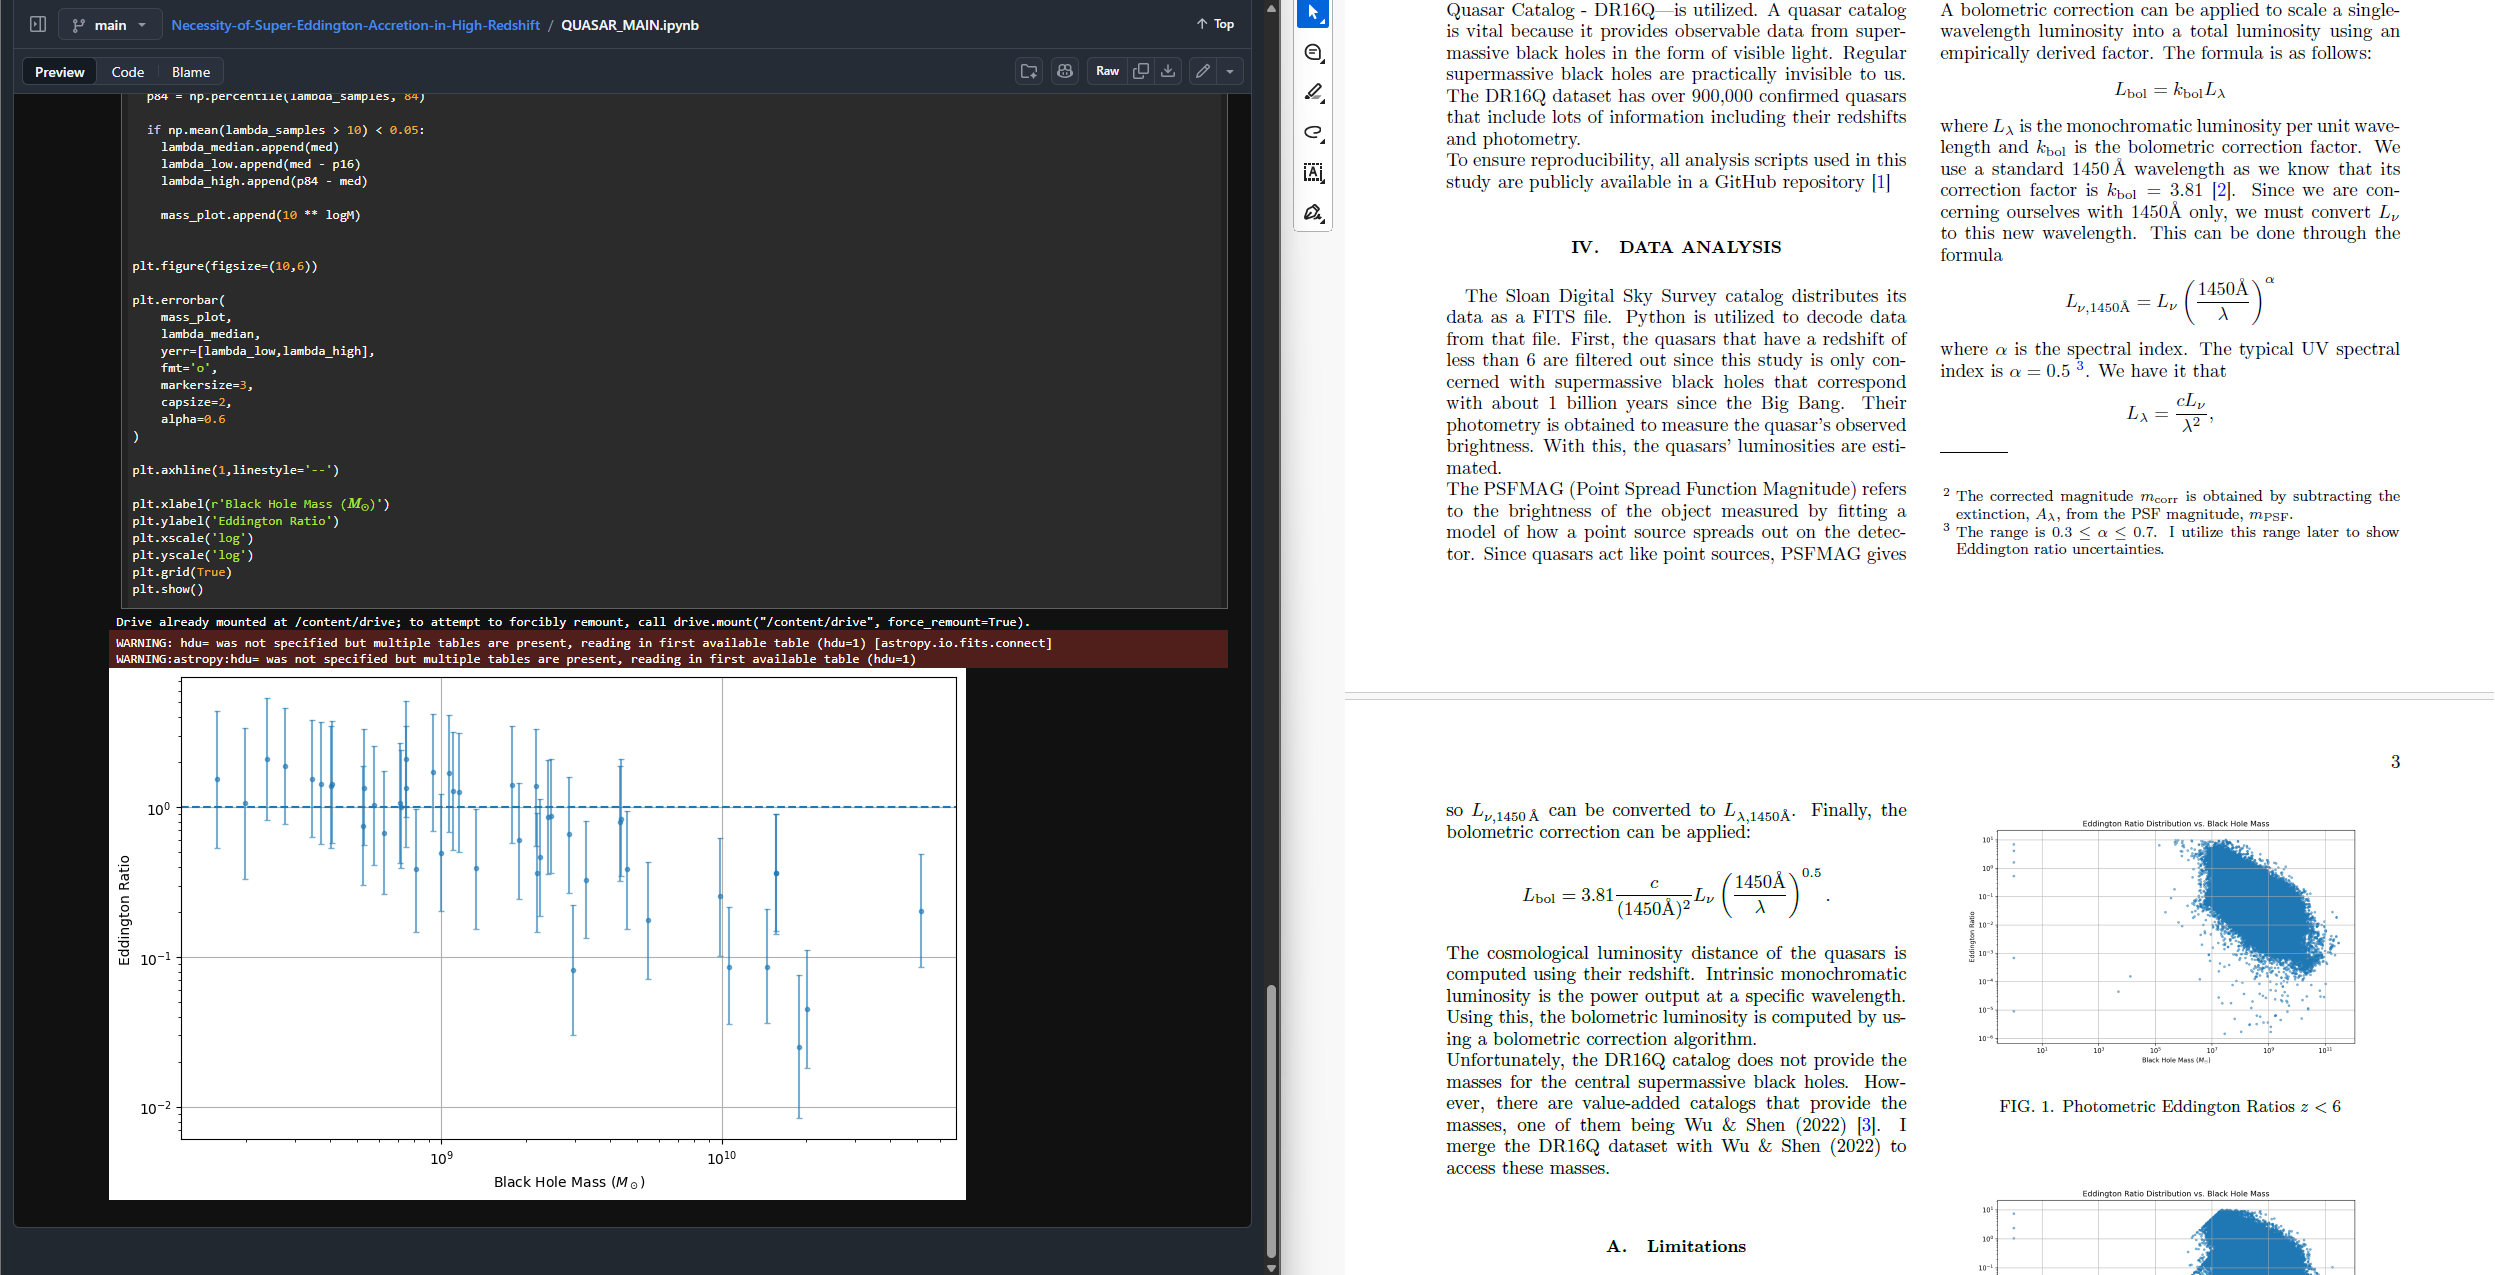This screenshot has width=2495, height=1275.
Task: Click the open in workspace folder icon
Action: coord(1028,71)
